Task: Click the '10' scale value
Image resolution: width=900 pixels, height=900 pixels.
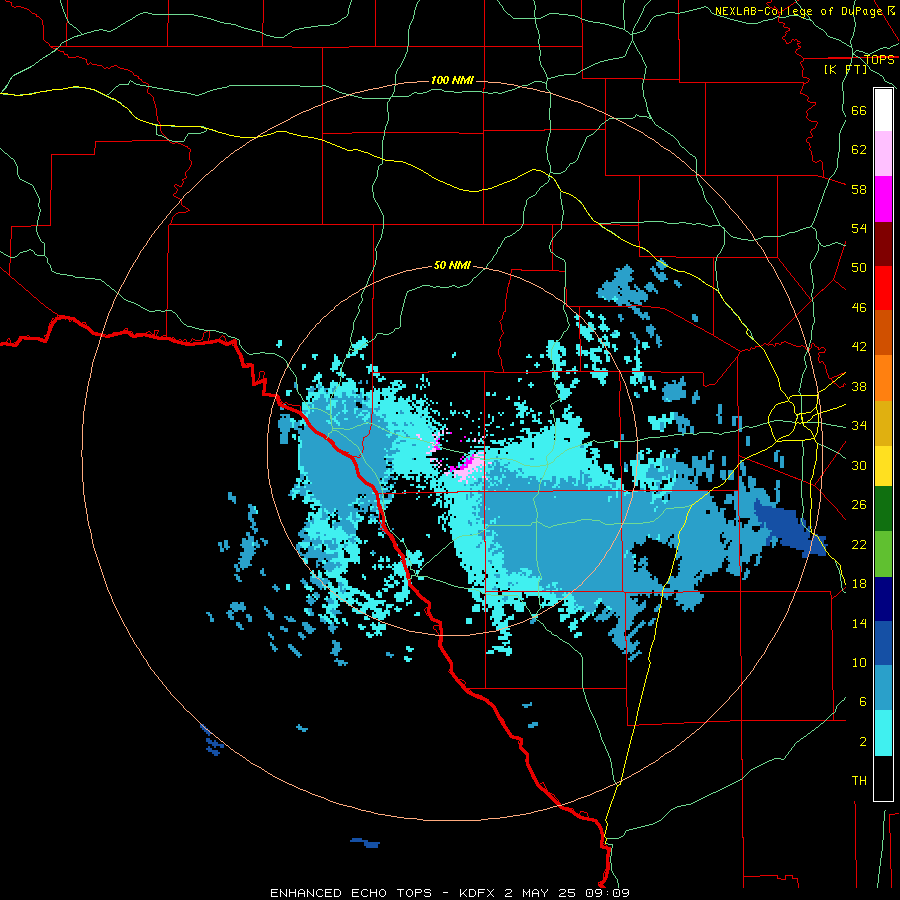Action: click(859, 663)
